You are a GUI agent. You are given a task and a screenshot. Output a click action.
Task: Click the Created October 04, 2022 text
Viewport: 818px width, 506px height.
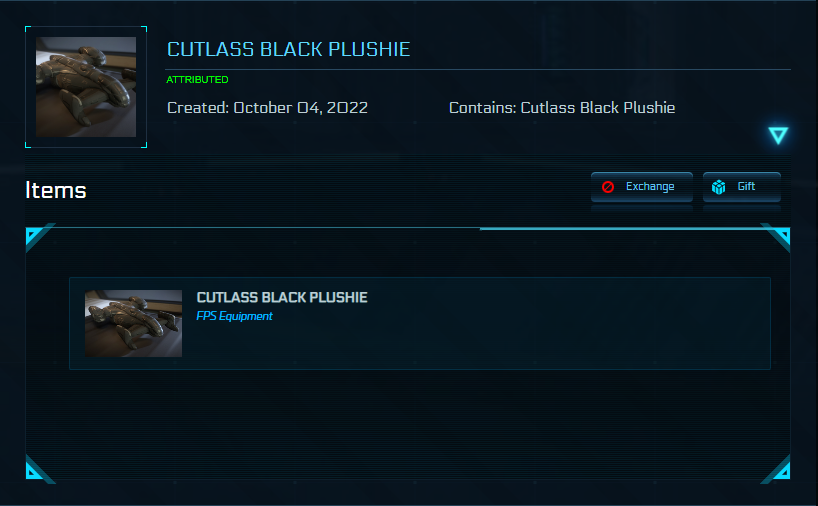(x=267, y=108)
